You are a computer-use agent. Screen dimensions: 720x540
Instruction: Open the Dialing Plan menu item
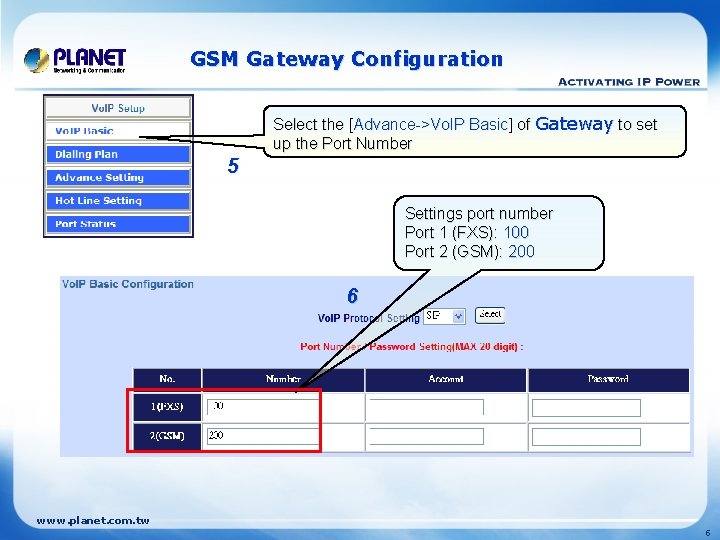pyautogui.click(x=118, y=154)
